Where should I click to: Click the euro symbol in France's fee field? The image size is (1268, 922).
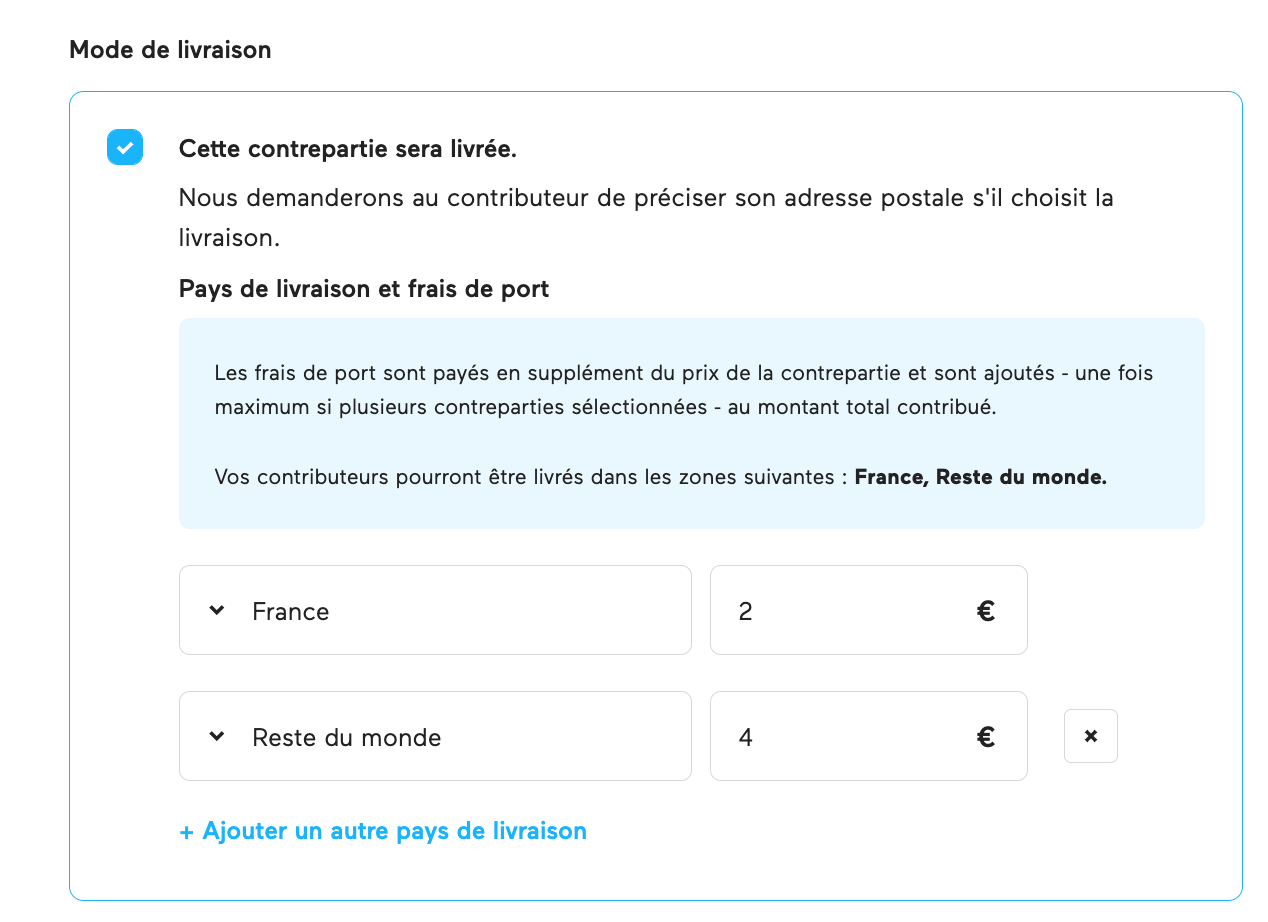point(986,611)
